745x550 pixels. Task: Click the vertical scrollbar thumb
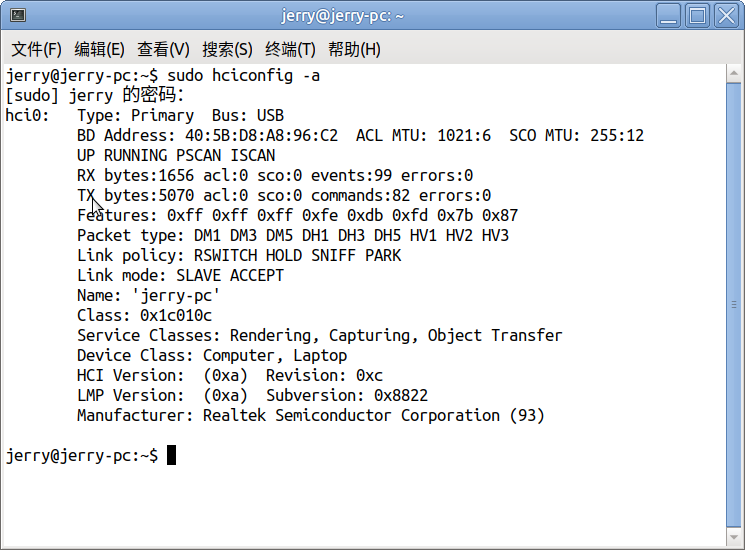pos(733,305)
